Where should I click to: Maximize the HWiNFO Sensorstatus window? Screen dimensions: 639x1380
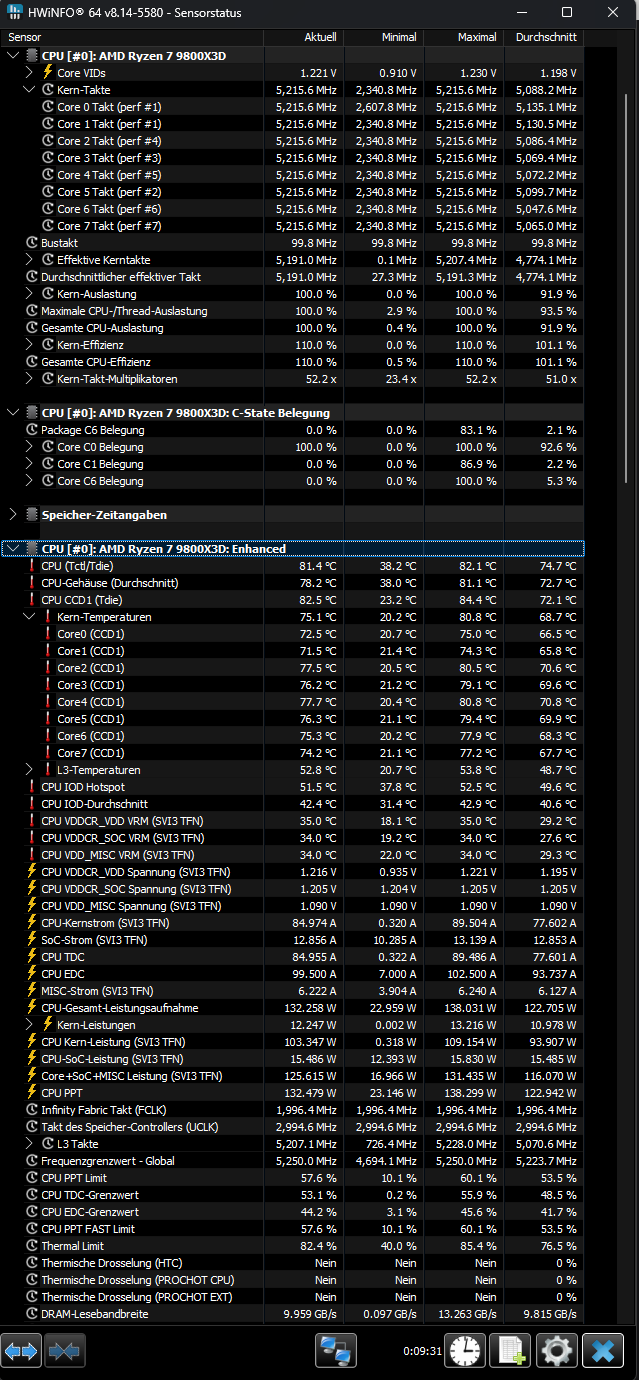(567, 13)
